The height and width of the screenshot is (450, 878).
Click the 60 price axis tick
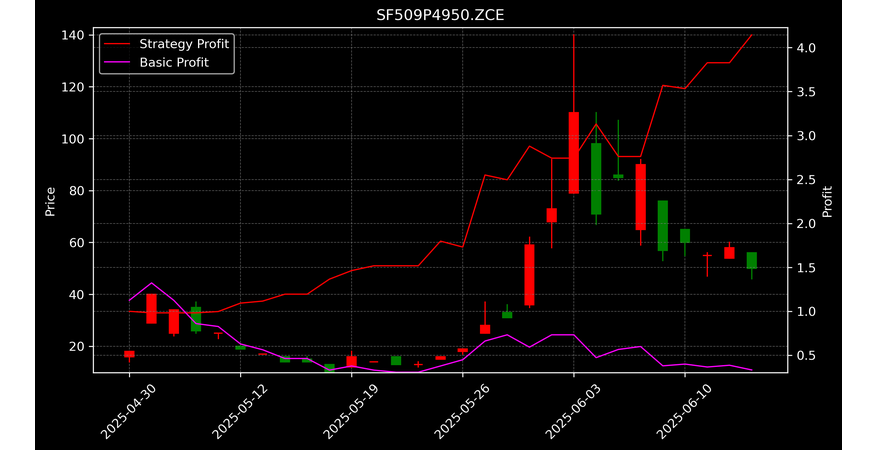point(76,243)
